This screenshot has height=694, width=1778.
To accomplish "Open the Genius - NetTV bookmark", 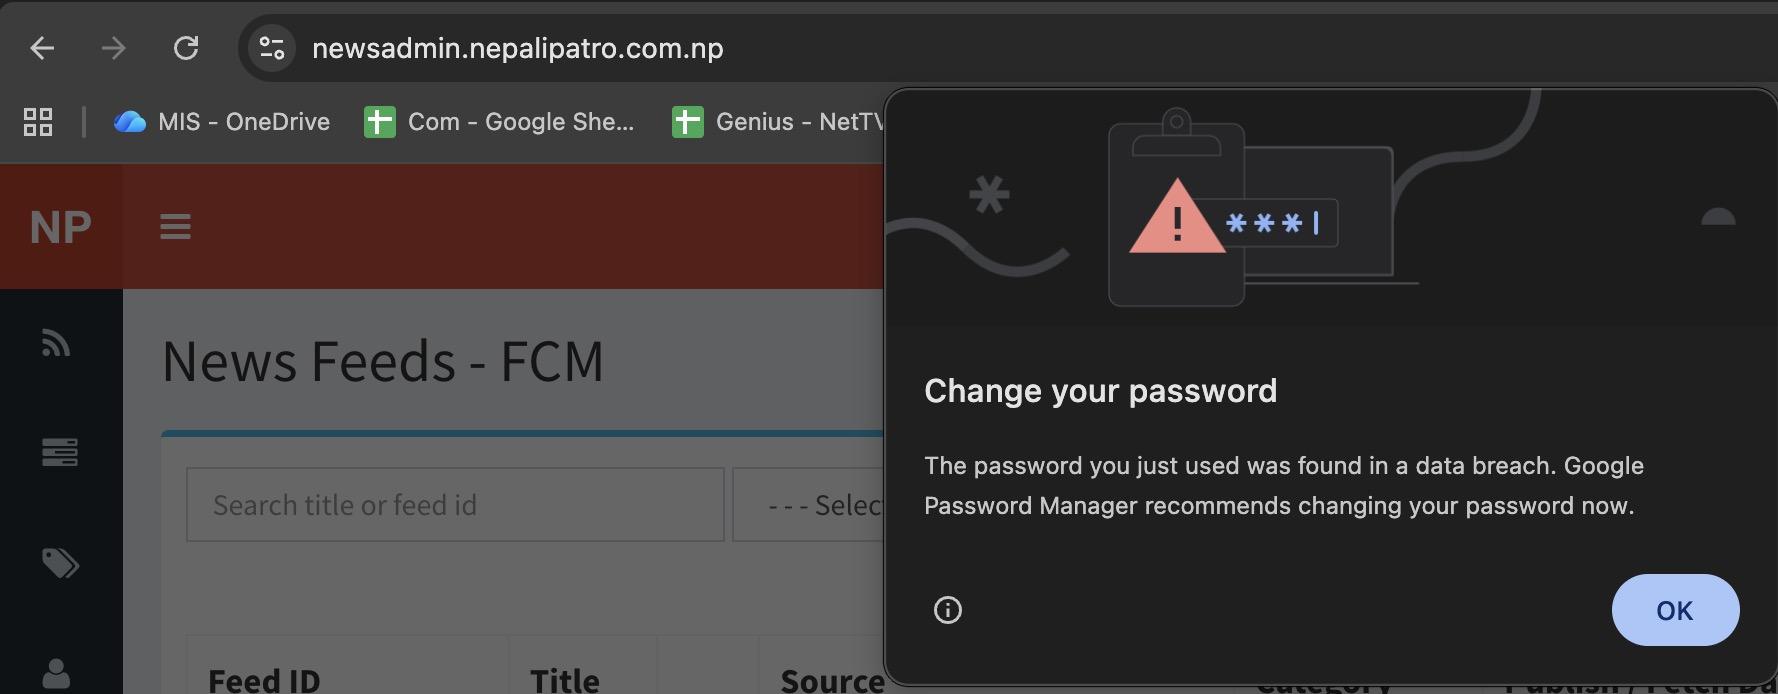I will pyautogui.click(x=780, y=122).
